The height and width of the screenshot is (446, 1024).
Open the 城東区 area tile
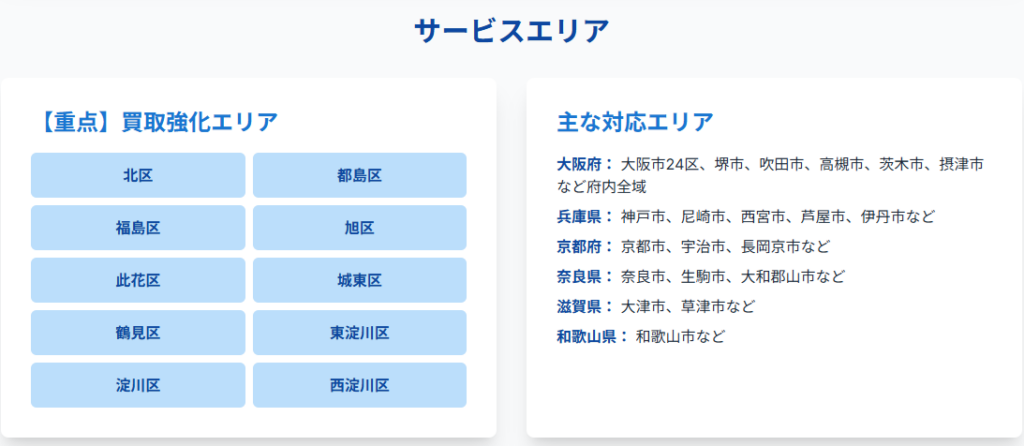click(359, 280)
